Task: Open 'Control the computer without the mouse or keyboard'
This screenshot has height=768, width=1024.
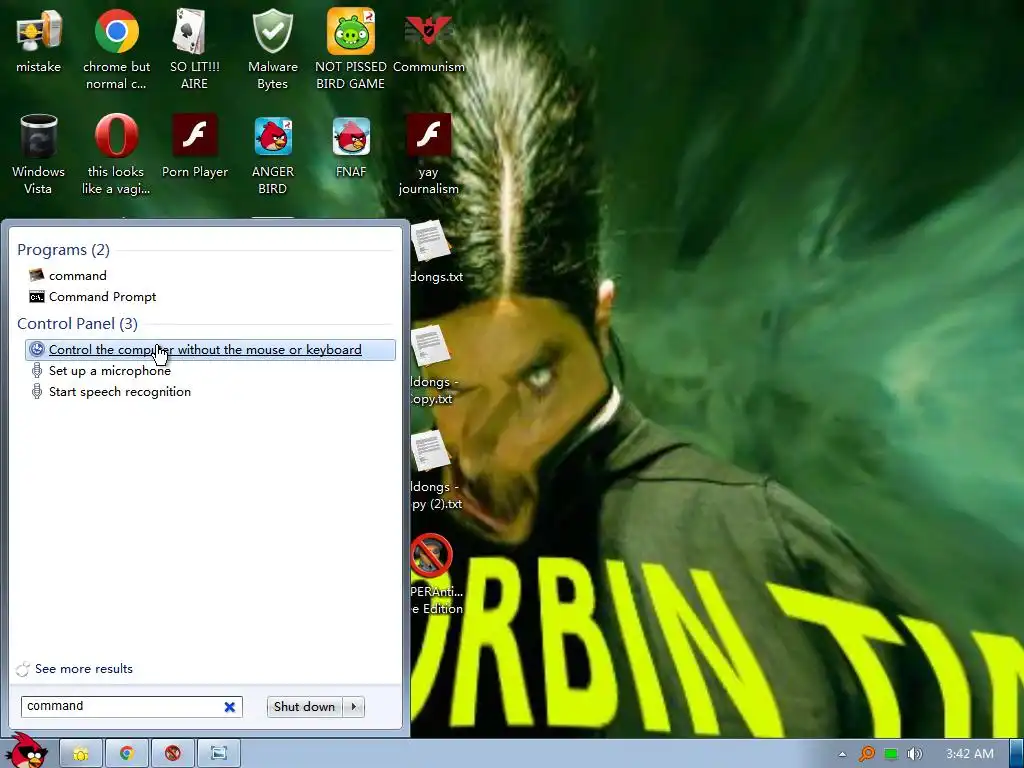Action: click(210, 350)
